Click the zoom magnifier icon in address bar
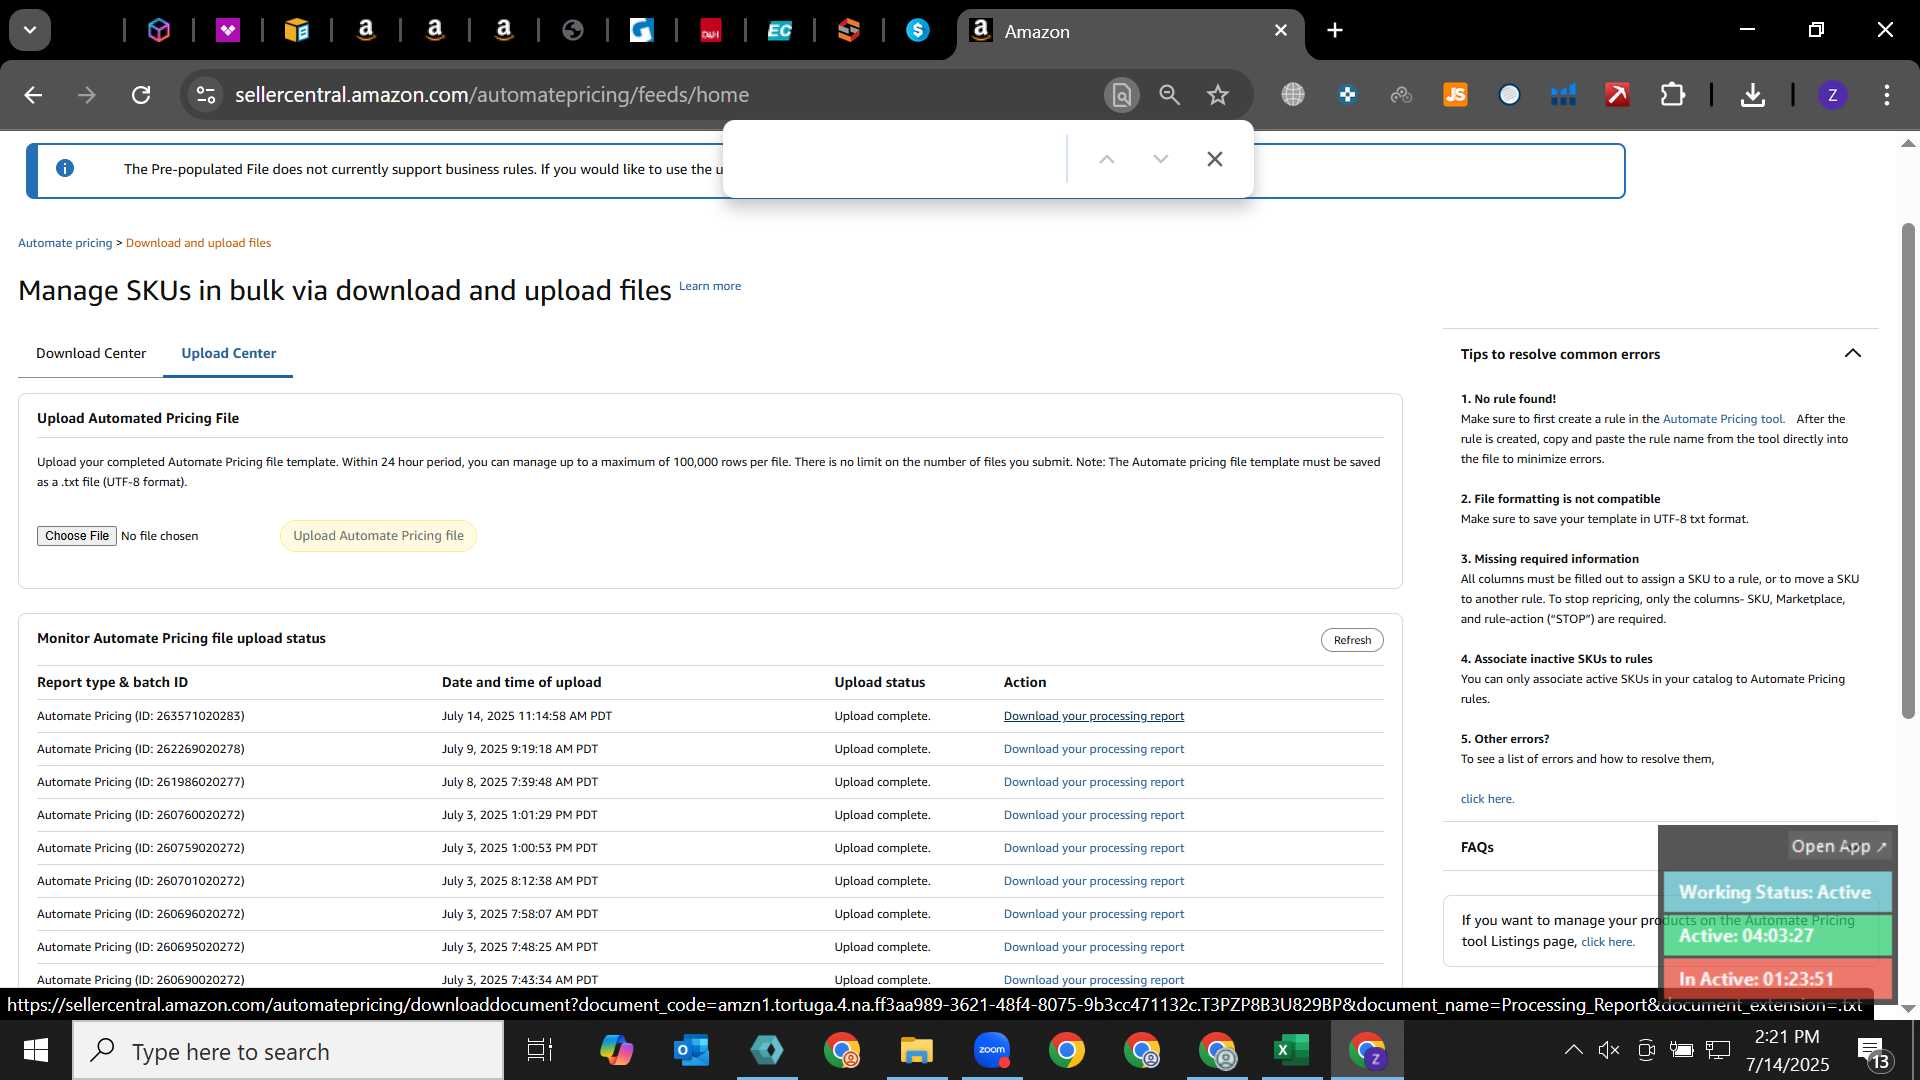This screenshot has width=1920, height=1080. coord(1169,95)
